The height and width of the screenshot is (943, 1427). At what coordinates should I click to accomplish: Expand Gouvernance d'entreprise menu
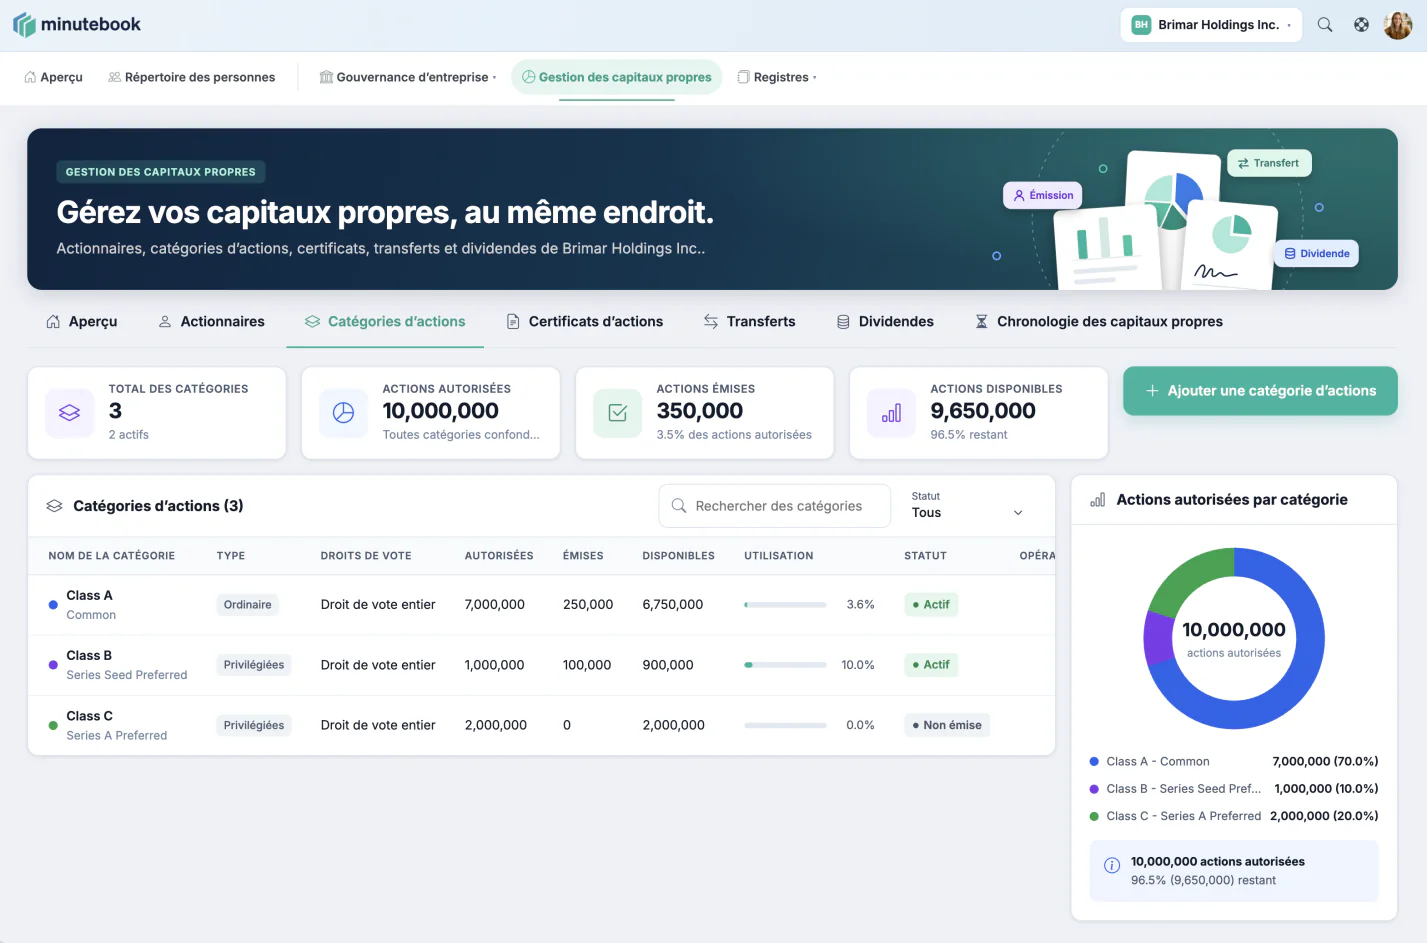coord(407,77)
